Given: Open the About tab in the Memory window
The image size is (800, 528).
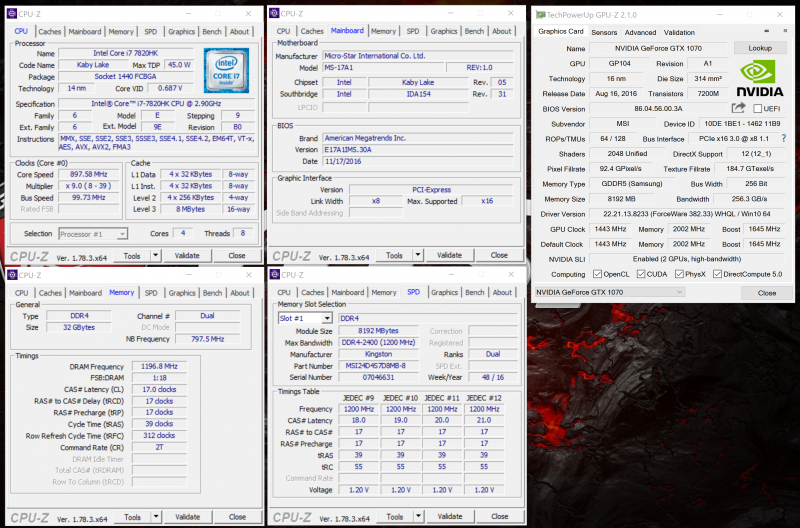Looking at the screenshot, I should pyautogui.click(x=240, y=293).
